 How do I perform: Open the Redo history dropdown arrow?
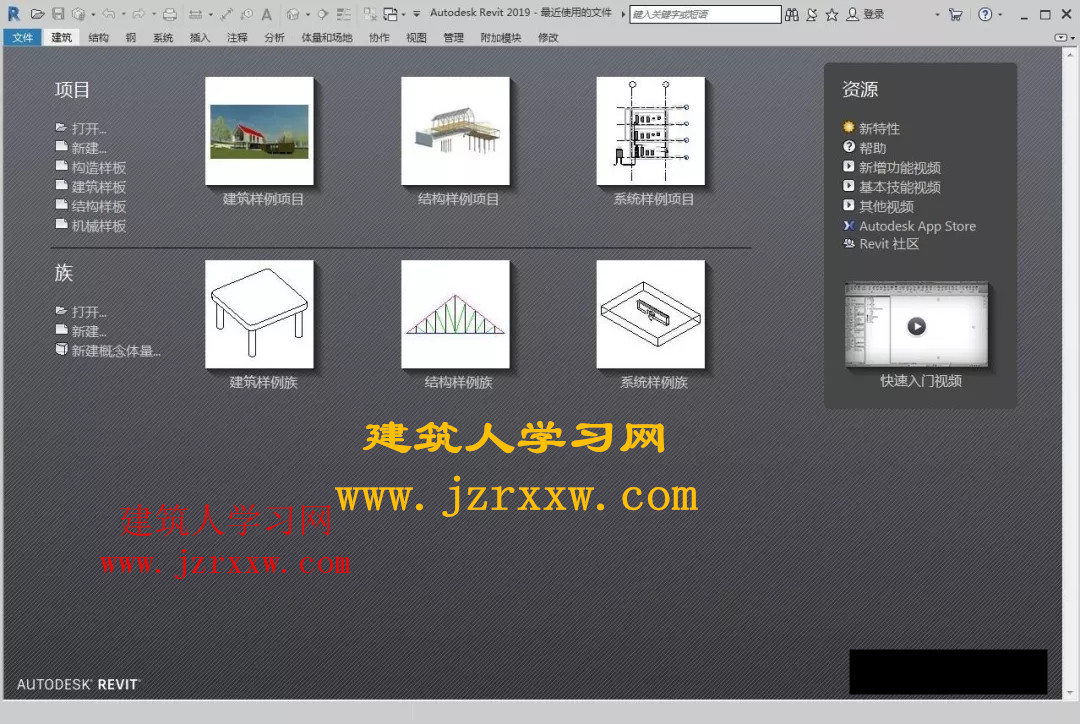click(154, 14)
